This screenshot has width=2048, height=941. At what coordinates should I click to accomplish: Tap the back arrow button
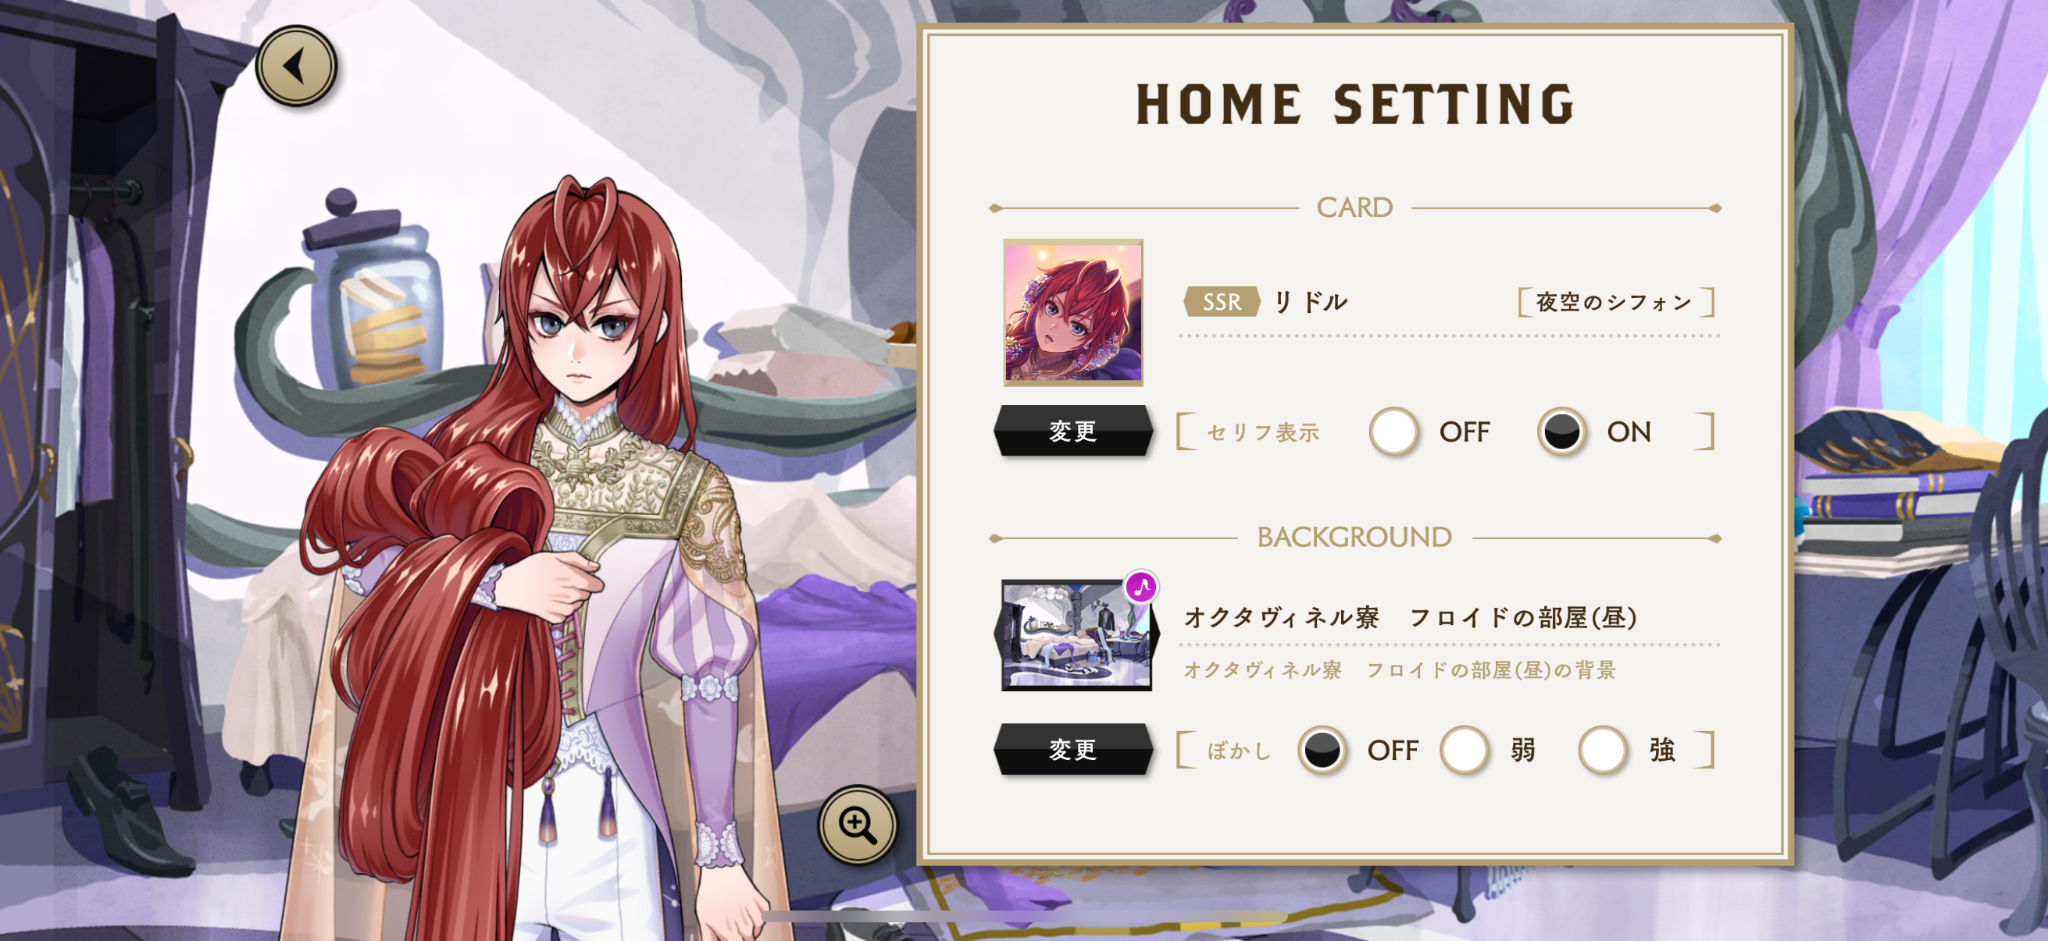(296, 66)
